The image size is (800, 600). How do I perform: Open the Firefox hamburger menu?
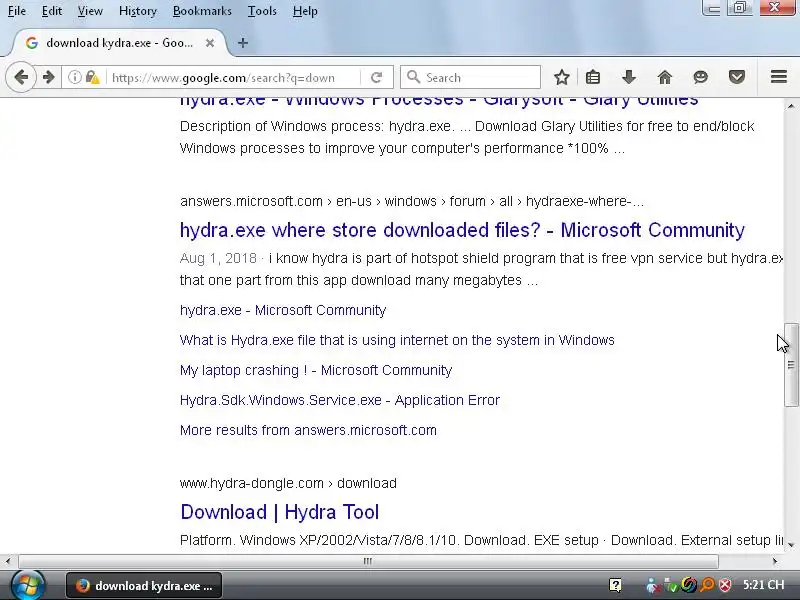click(x=779, y=77)
